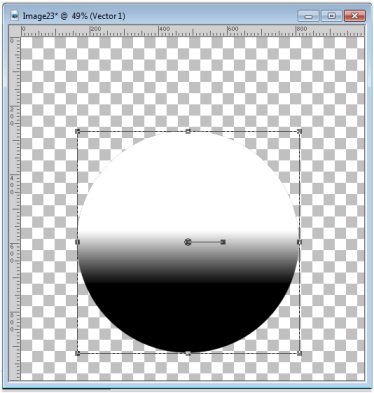Click the center pivot point of the circle

[188, 242]
